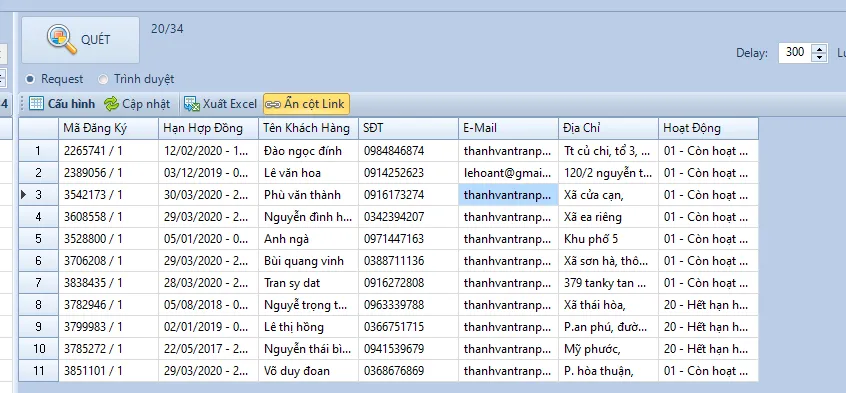
Task: Click the highlighted email cell in row 3
Action: point(509,195)
